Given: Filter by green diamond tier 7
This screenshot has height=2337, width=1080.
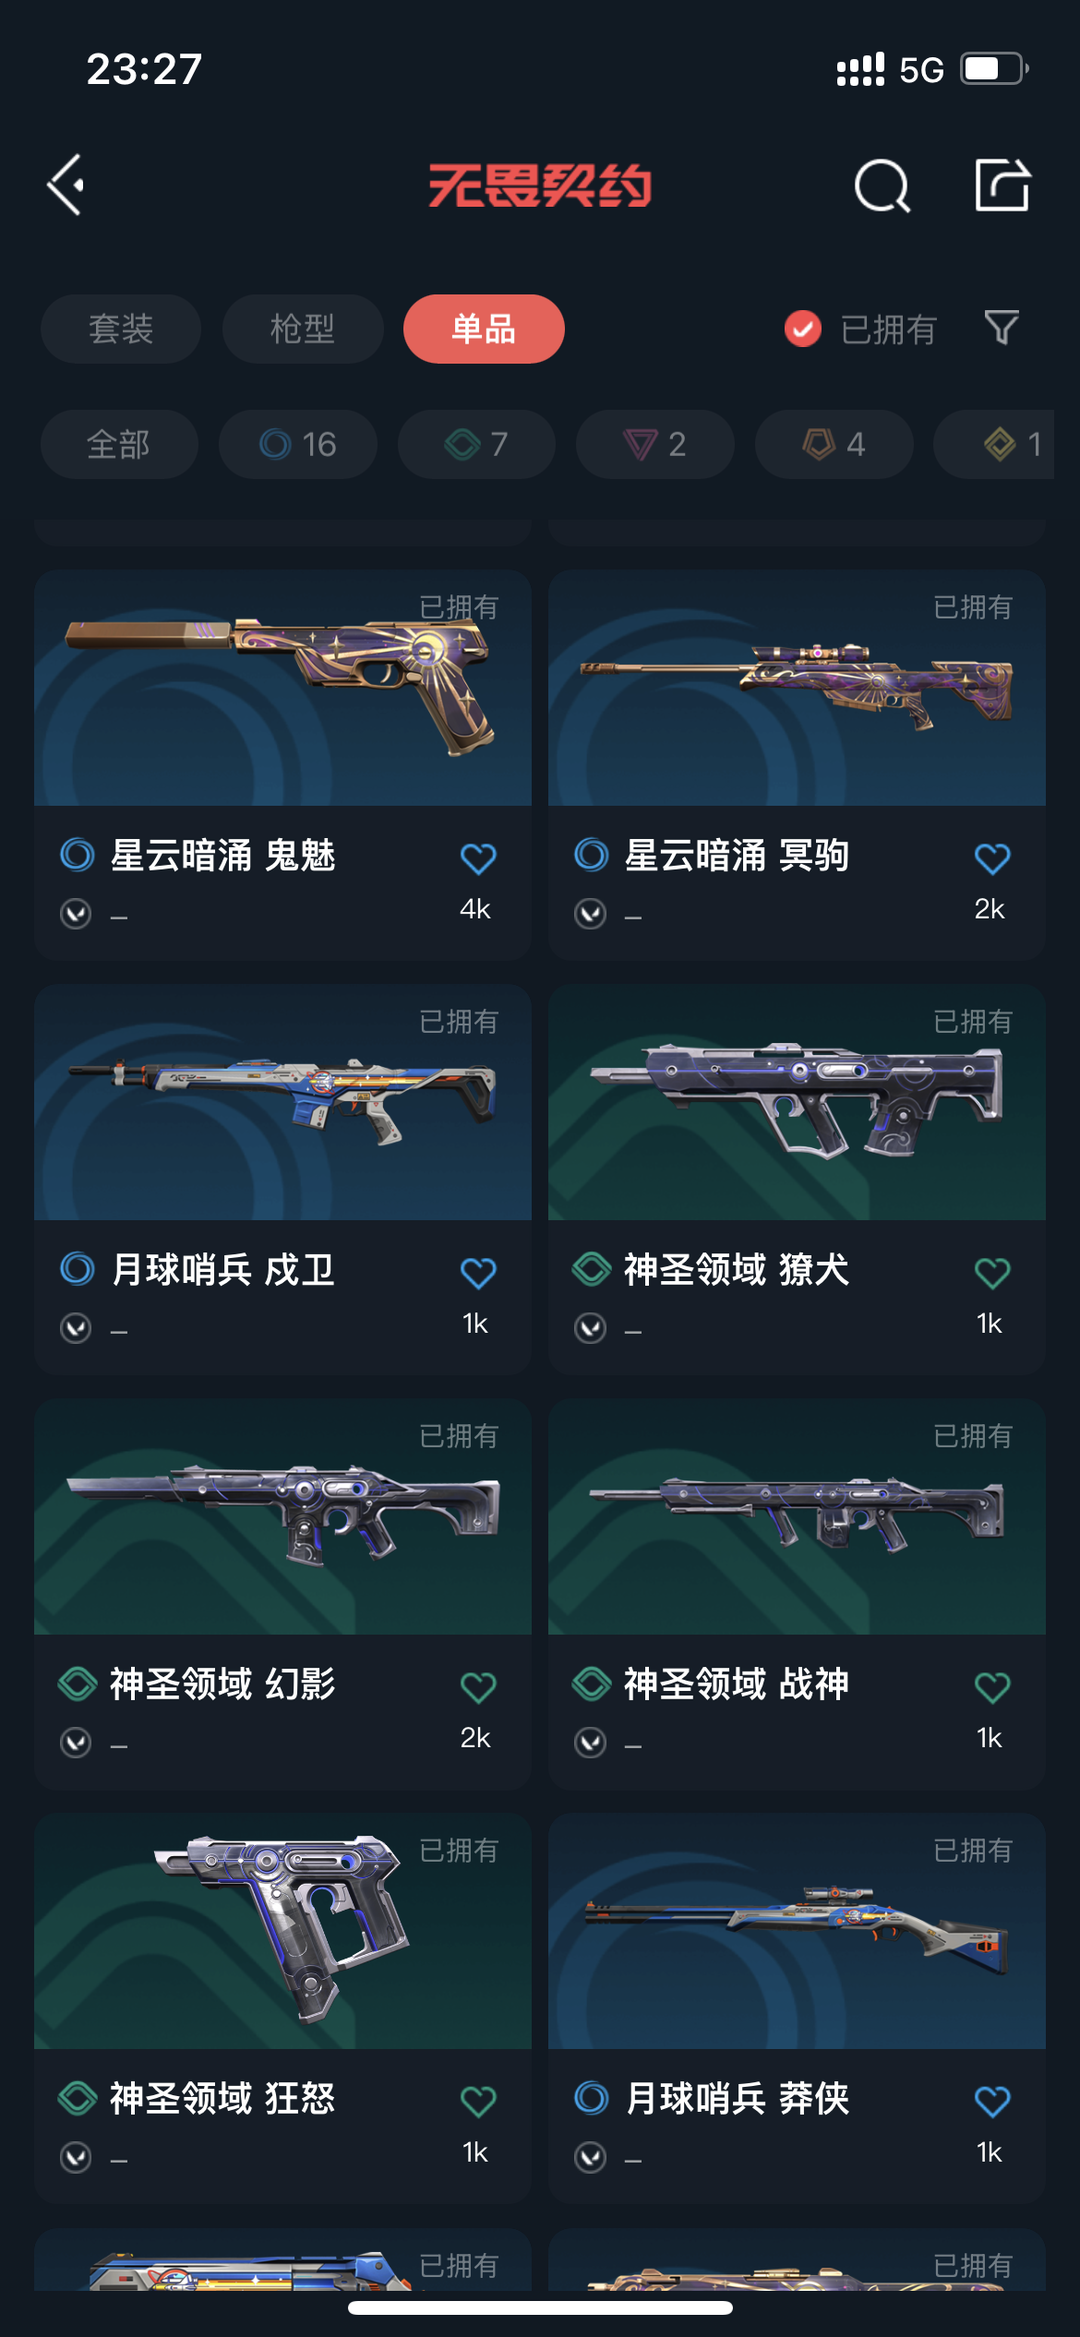Looking at the screenshot, I should pyautogui.click(x=477, y=444).
